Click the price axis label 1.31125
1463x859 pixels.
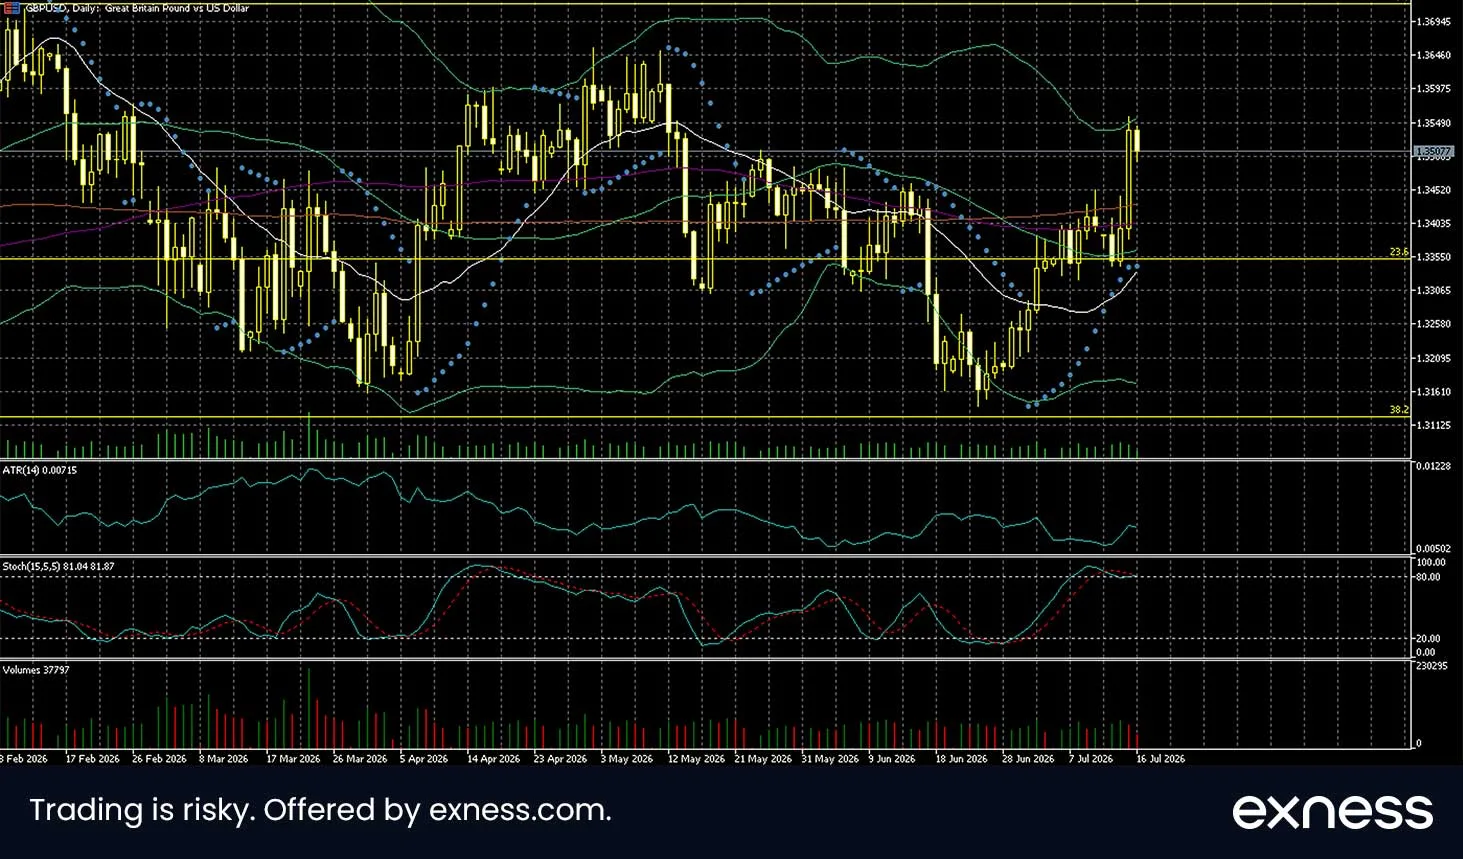(x=1434, y=425)
